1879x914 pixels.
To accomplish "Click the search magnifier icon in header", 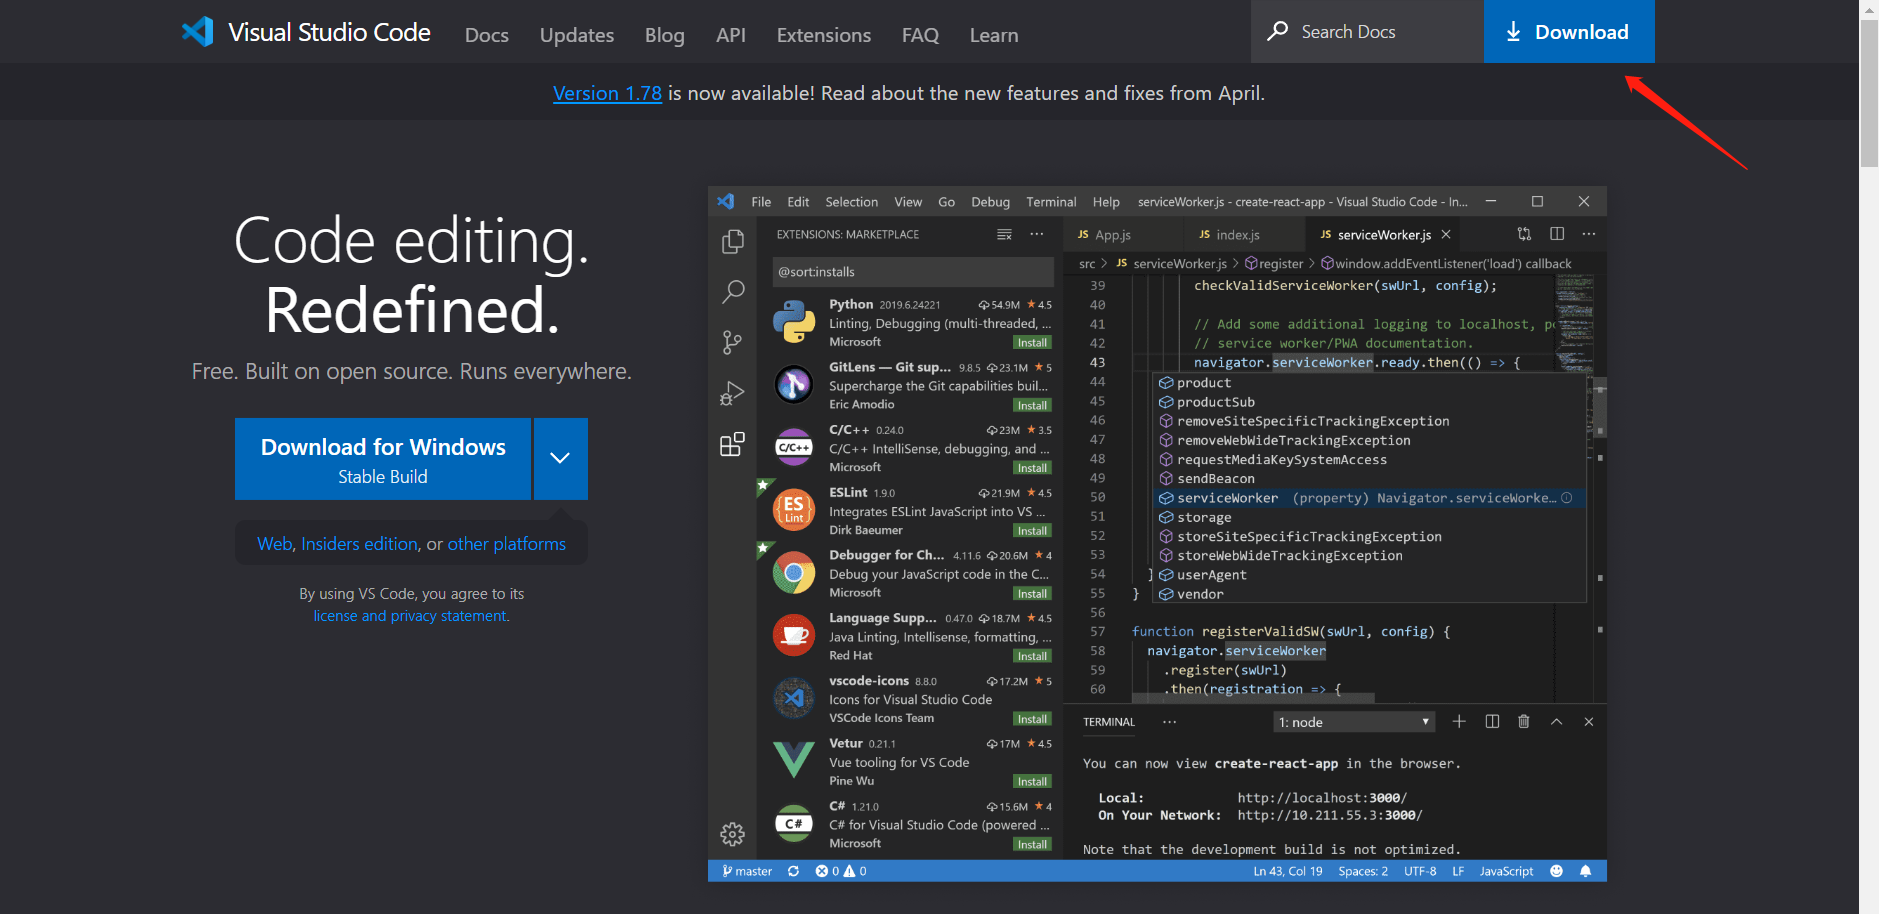I will [x=1277, y=31].
